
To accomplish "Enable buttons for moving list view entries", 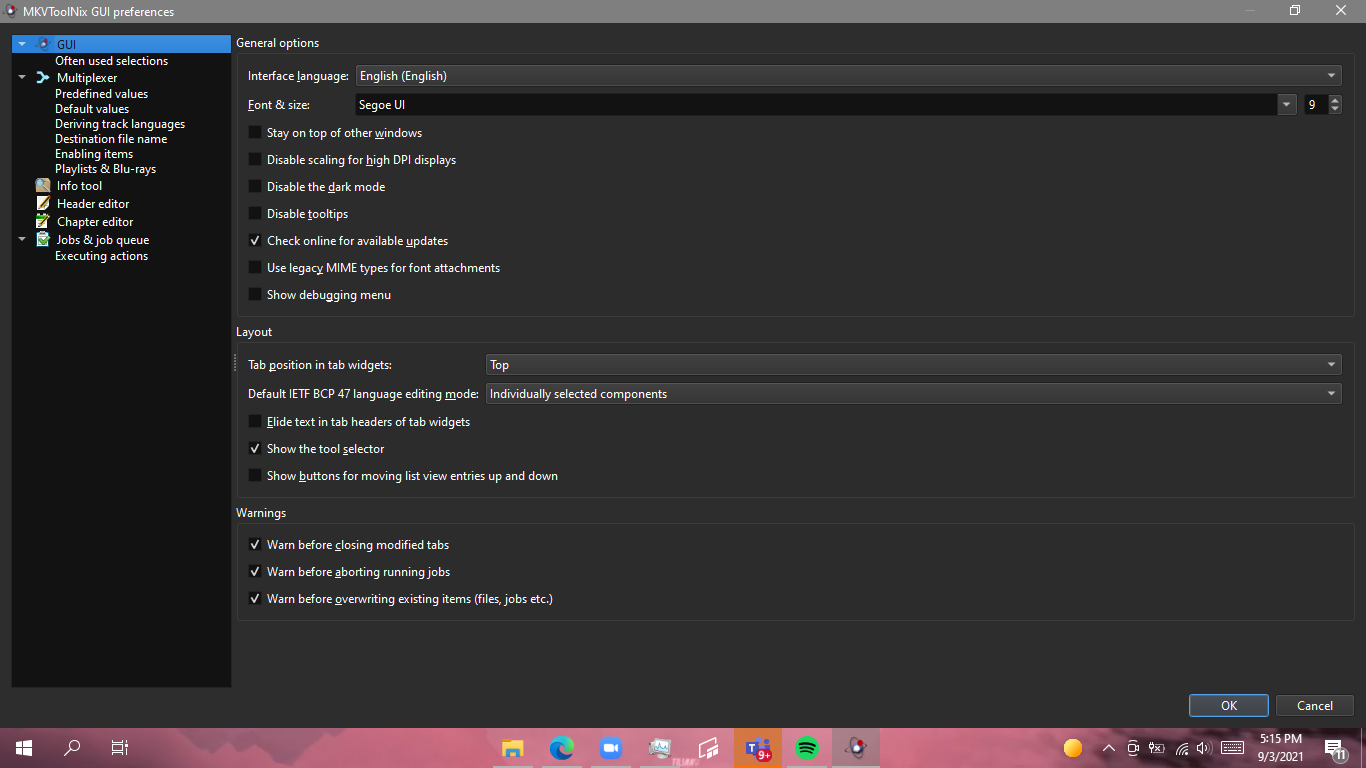I will [x=255, y=476].
